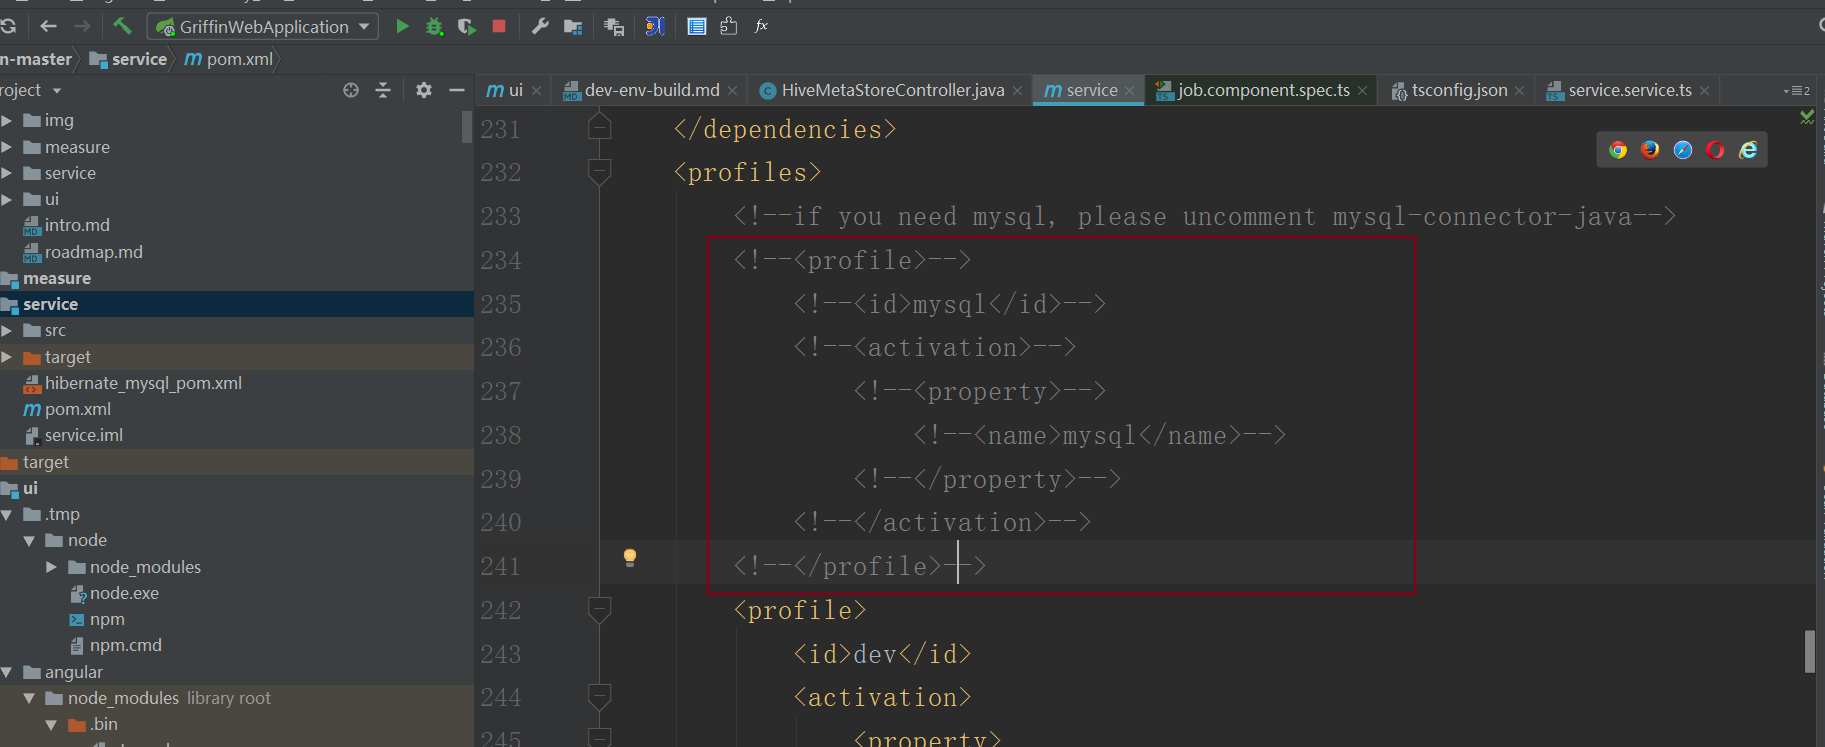This screenshot has height=747, width=1825.
Task: Open preview in Safari browser
Action: (x=1683, y=150)
